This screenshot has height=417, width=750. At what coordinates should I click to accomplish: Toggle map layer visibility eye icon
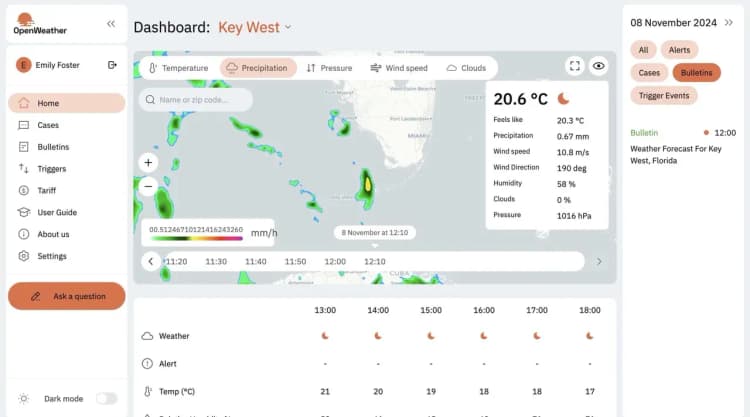pyautogui.click(x=599, y=66)
